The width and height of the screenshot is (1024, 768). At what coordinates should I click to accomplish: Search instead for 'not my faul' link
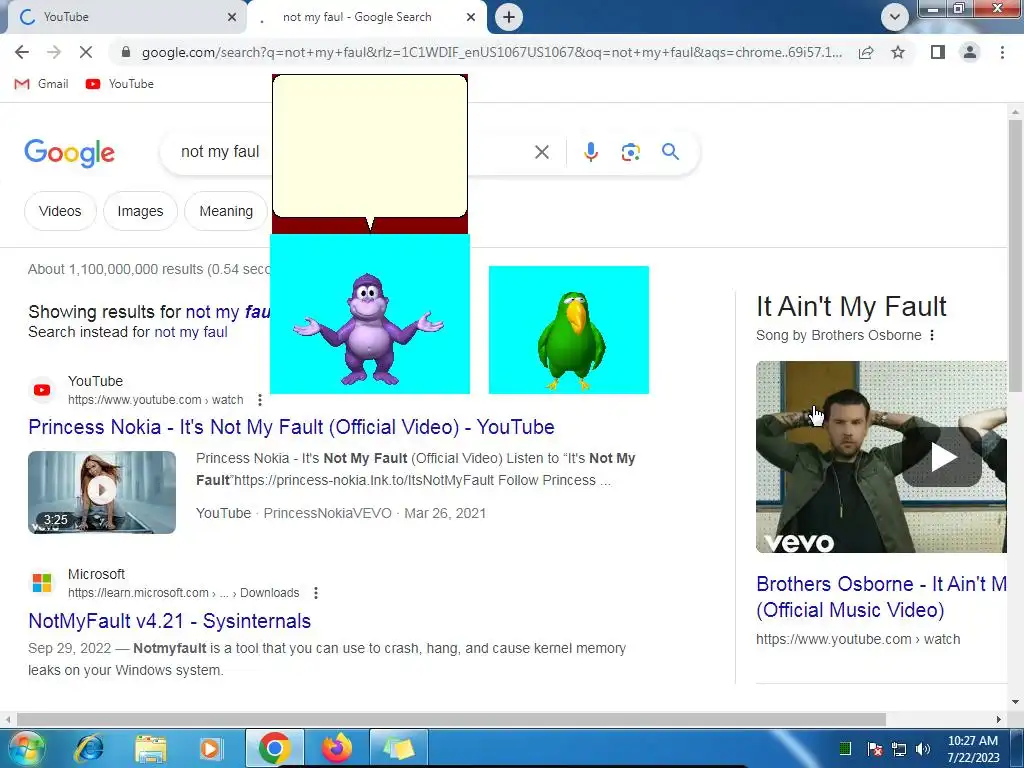click(191, 332)
